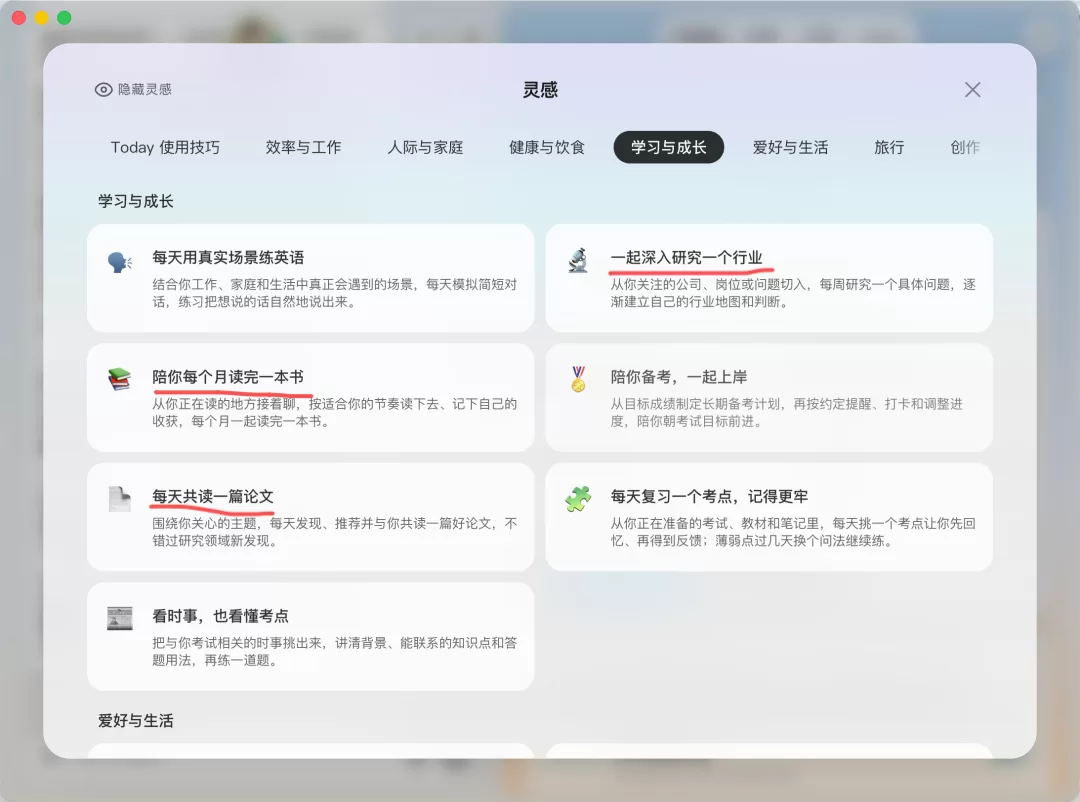Click description starting 结合你工作、家庭和生活
Screen dimensions: 1080x802
pyautogui.click(x=335, y=293)
